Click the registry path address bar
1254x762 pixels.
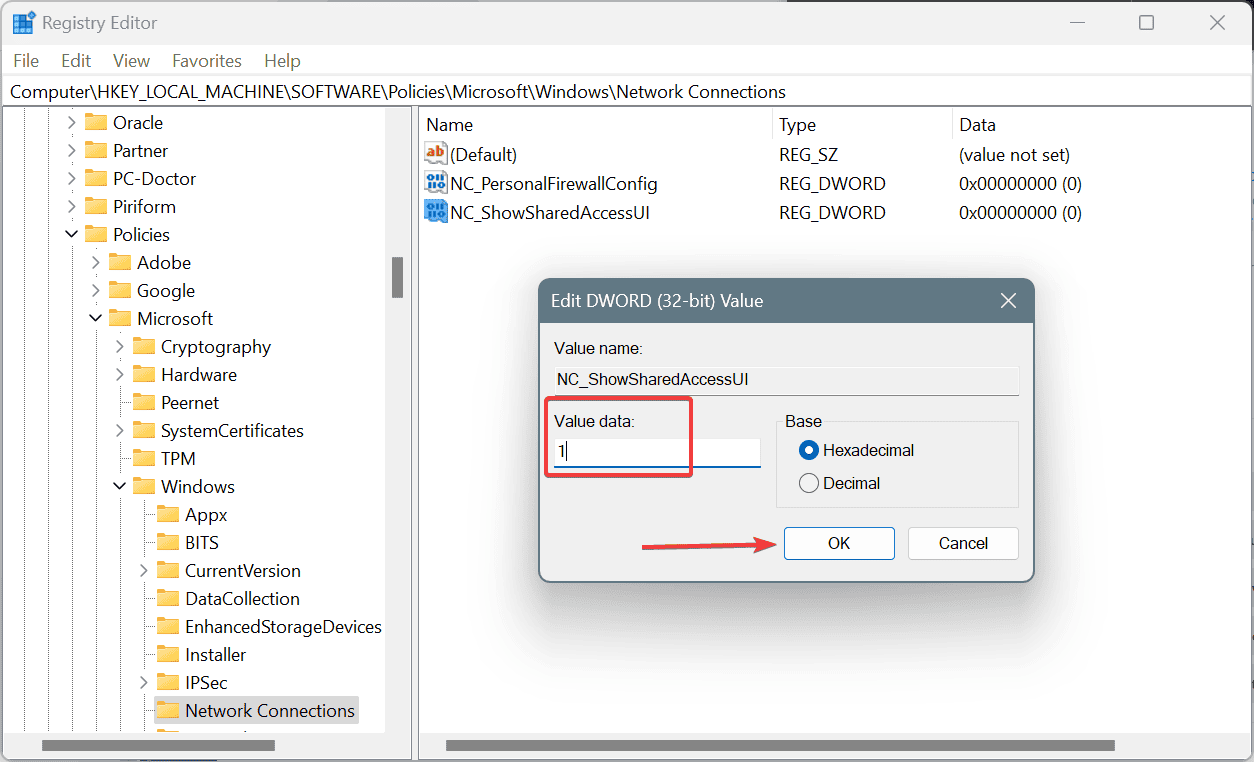627,91
